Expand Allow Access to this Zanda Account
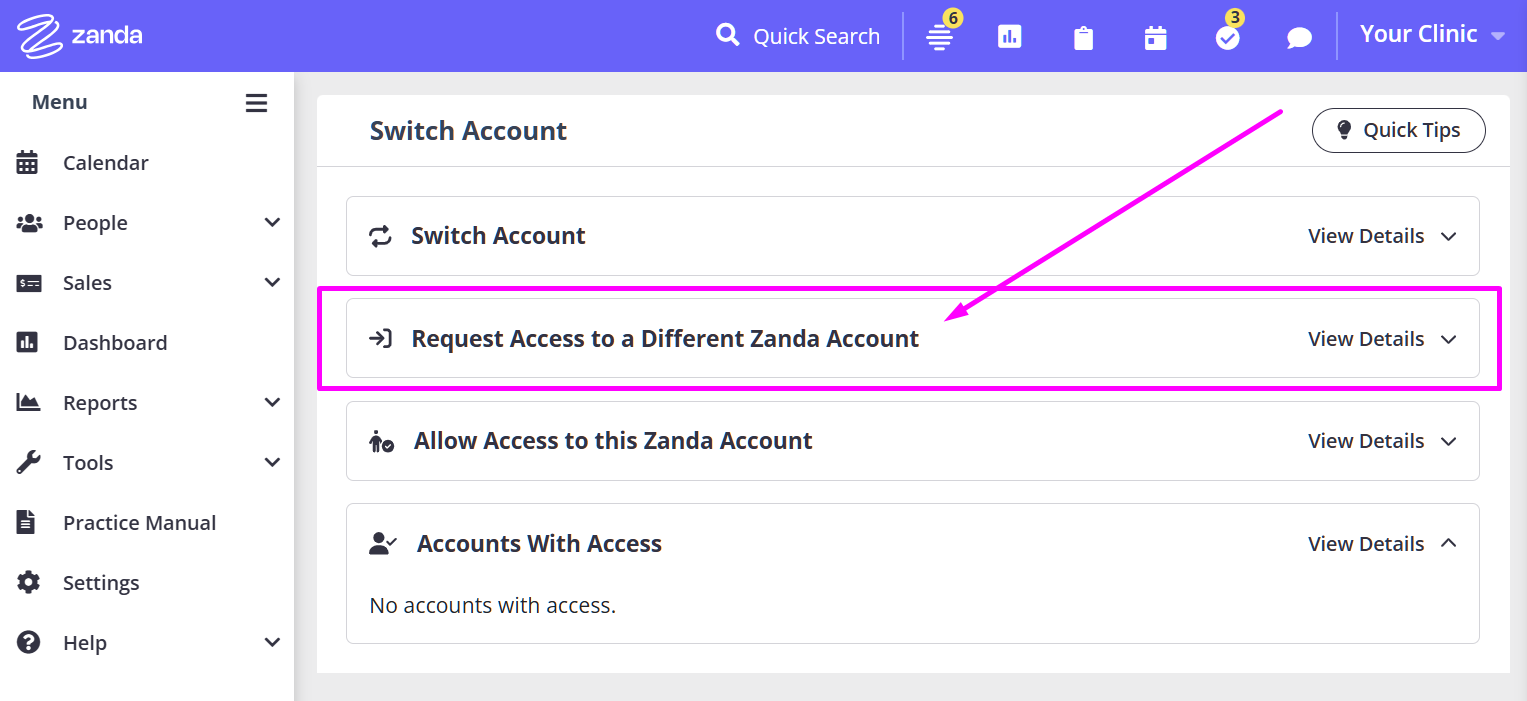1527x701 pixels. (x=1382, y=441)
